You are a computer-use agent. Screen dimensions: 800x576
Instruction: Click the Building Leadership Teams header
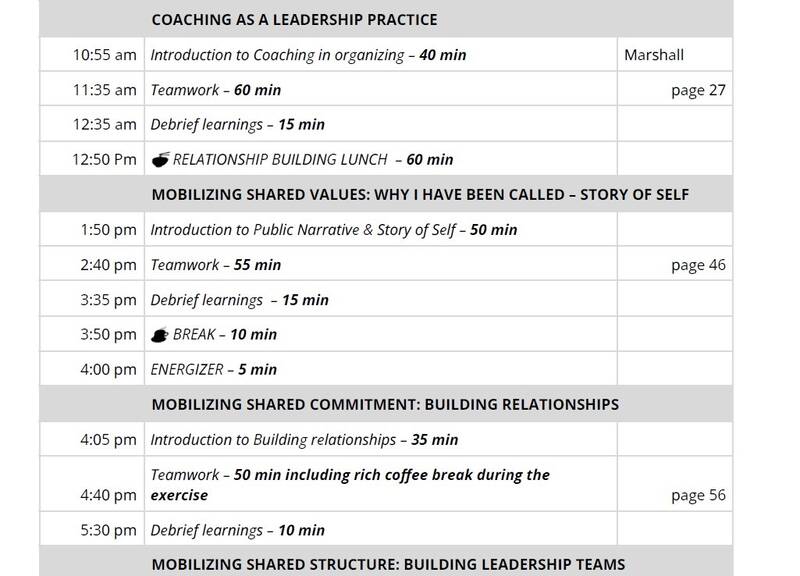click(388, 564)
